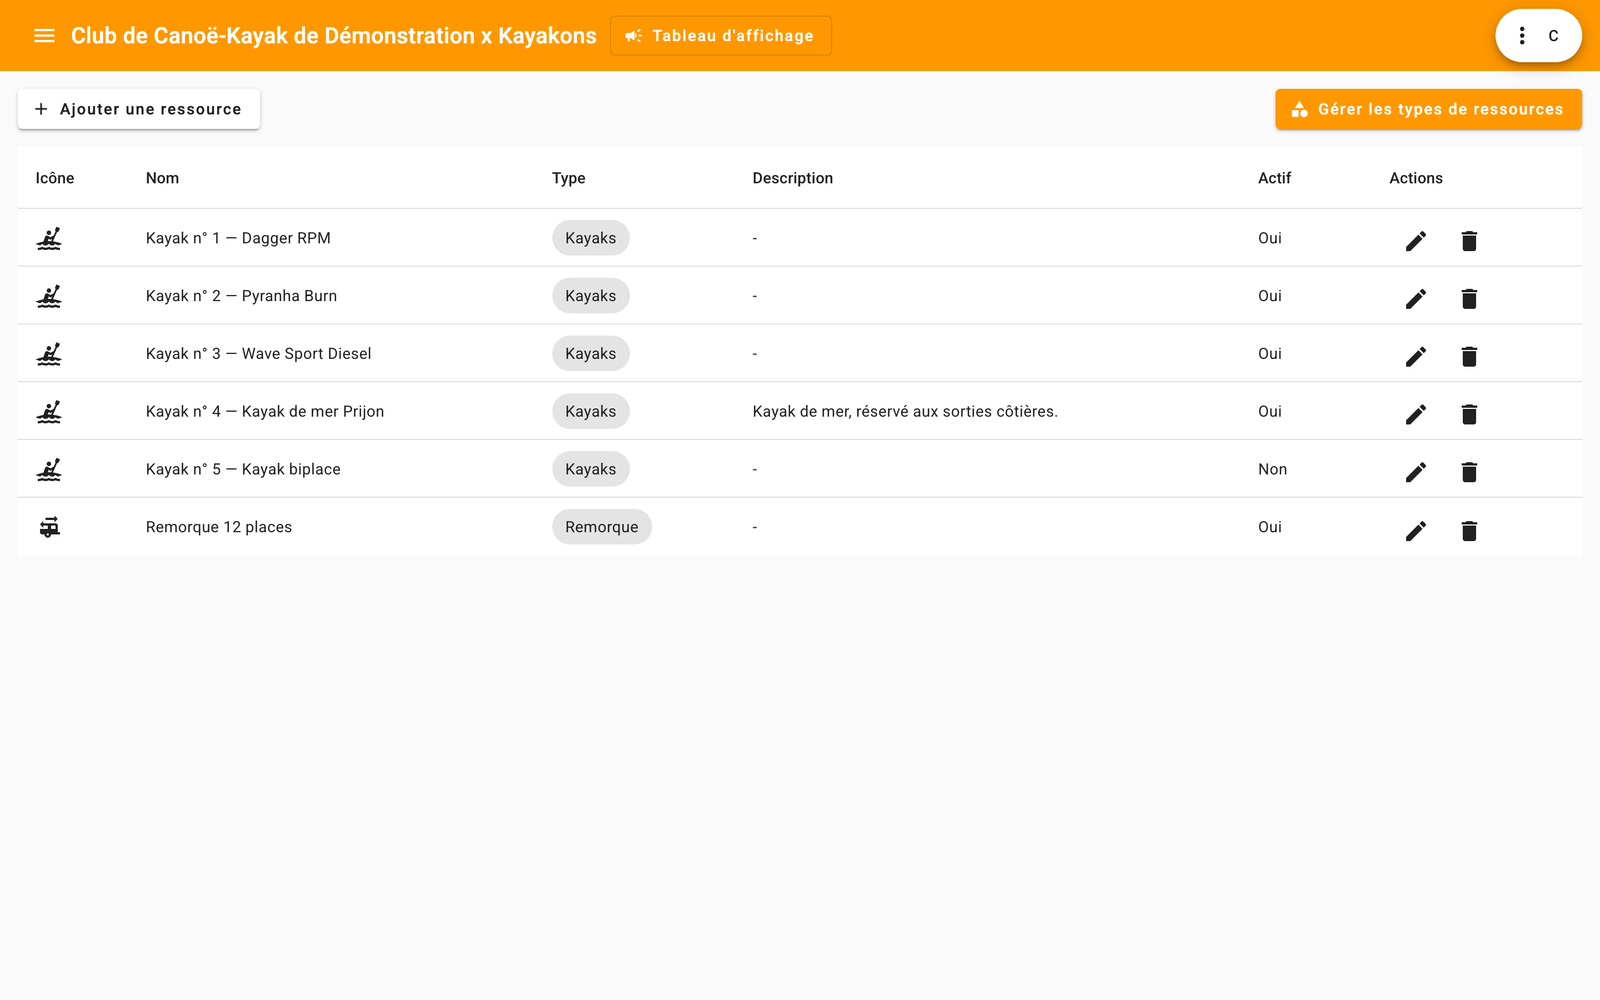Delete Kayak n° 5 Kayak biplace
Viewport: 1600px width, 1000px height.
tap(1469, 472)
